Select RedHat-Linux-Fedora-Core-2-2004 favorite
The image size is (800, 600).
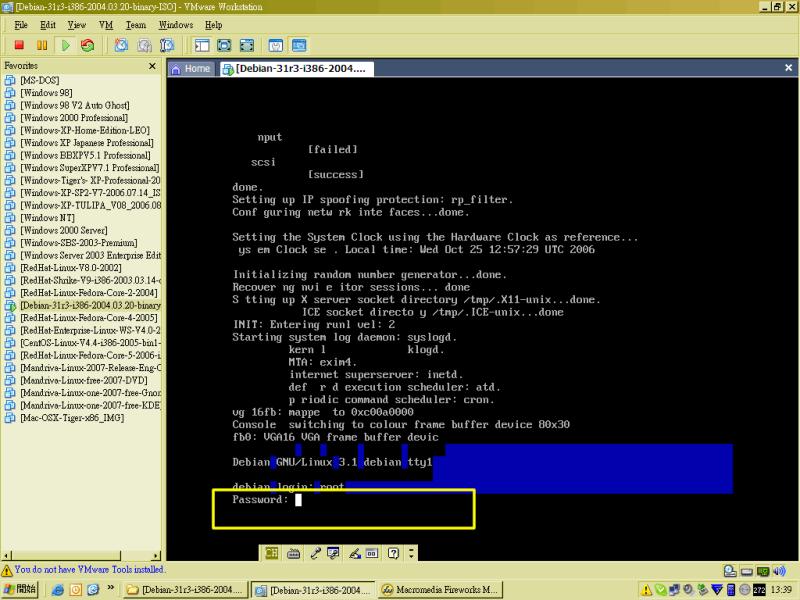click(x=89, y=293)
